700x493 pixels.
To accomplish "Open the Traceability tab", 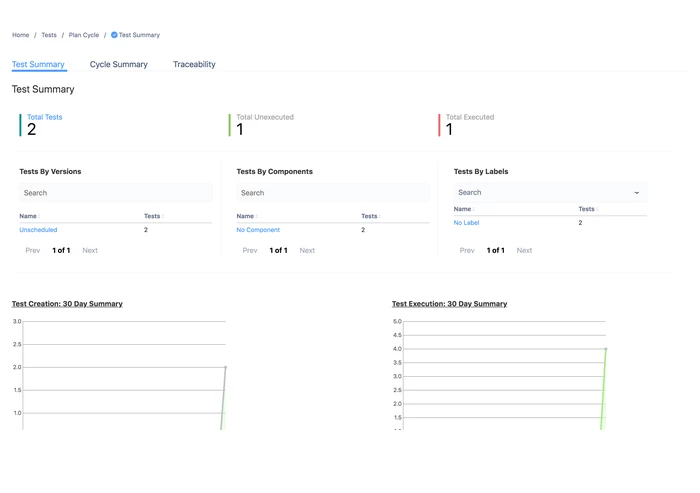I will click(194, 64).
